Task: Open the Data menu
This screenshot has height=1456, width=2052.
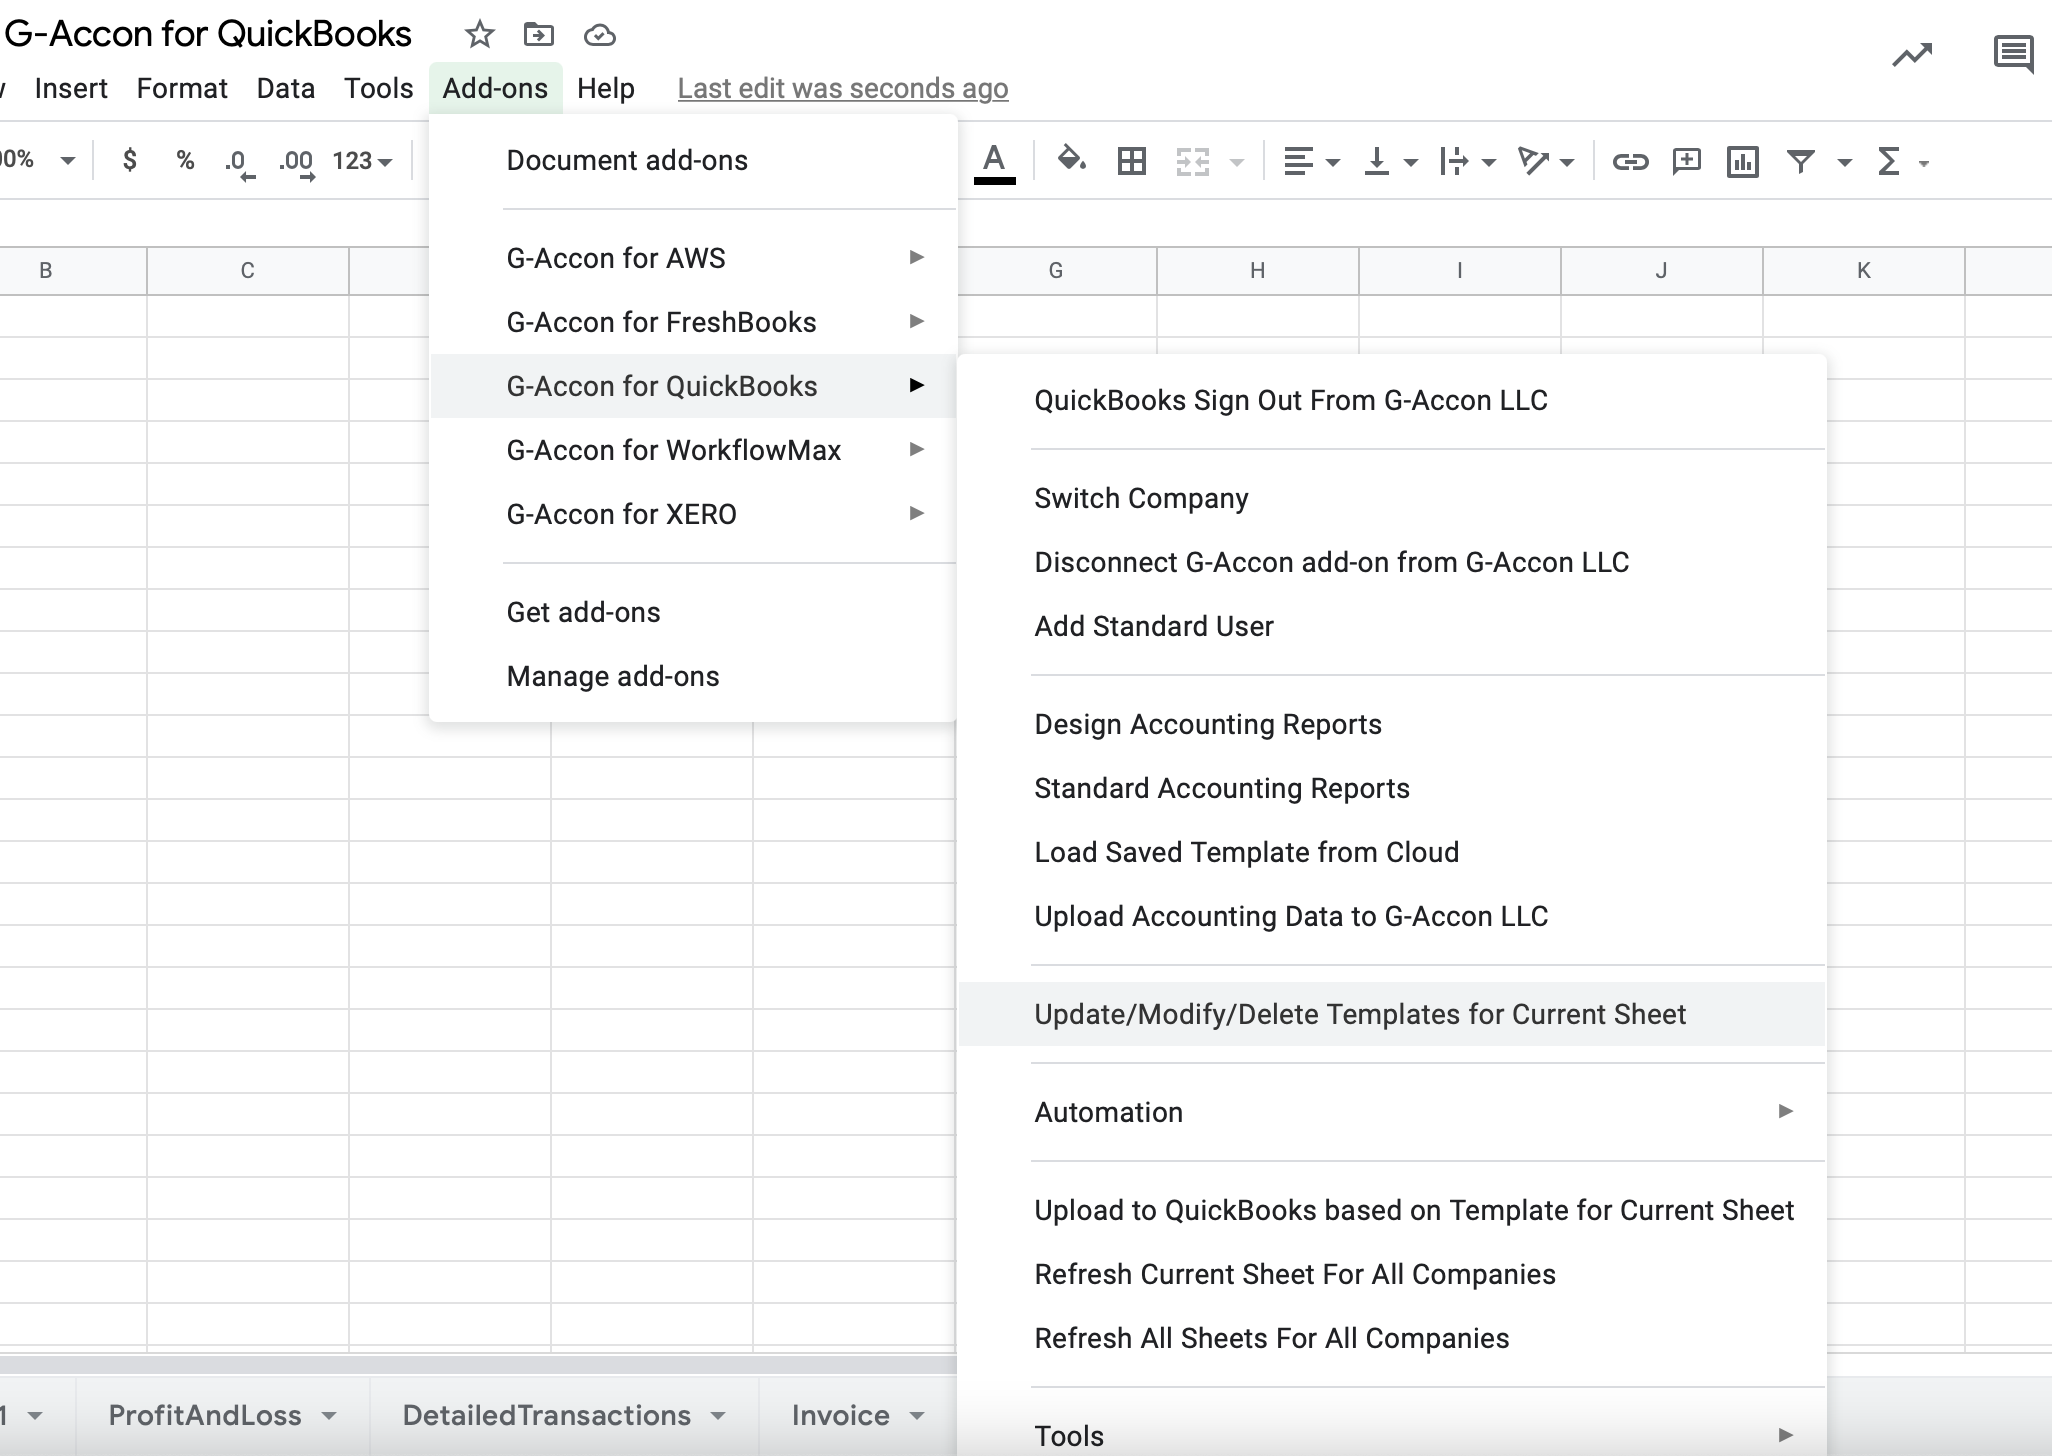Action: tap(286, 88)
